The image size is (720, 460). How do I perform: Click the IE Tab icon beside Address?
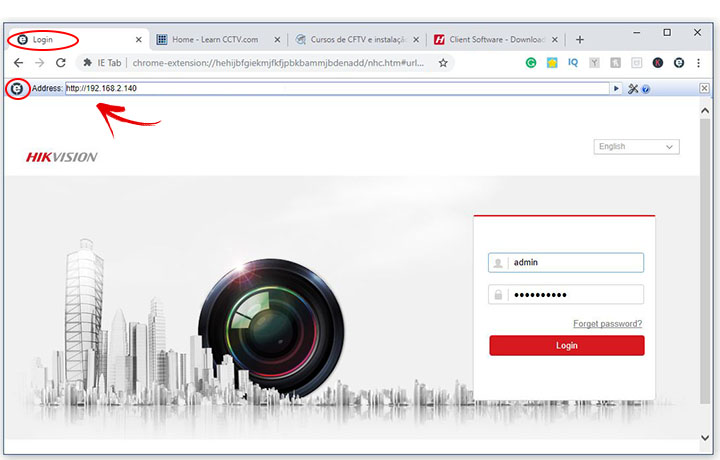tap(16, 89)
